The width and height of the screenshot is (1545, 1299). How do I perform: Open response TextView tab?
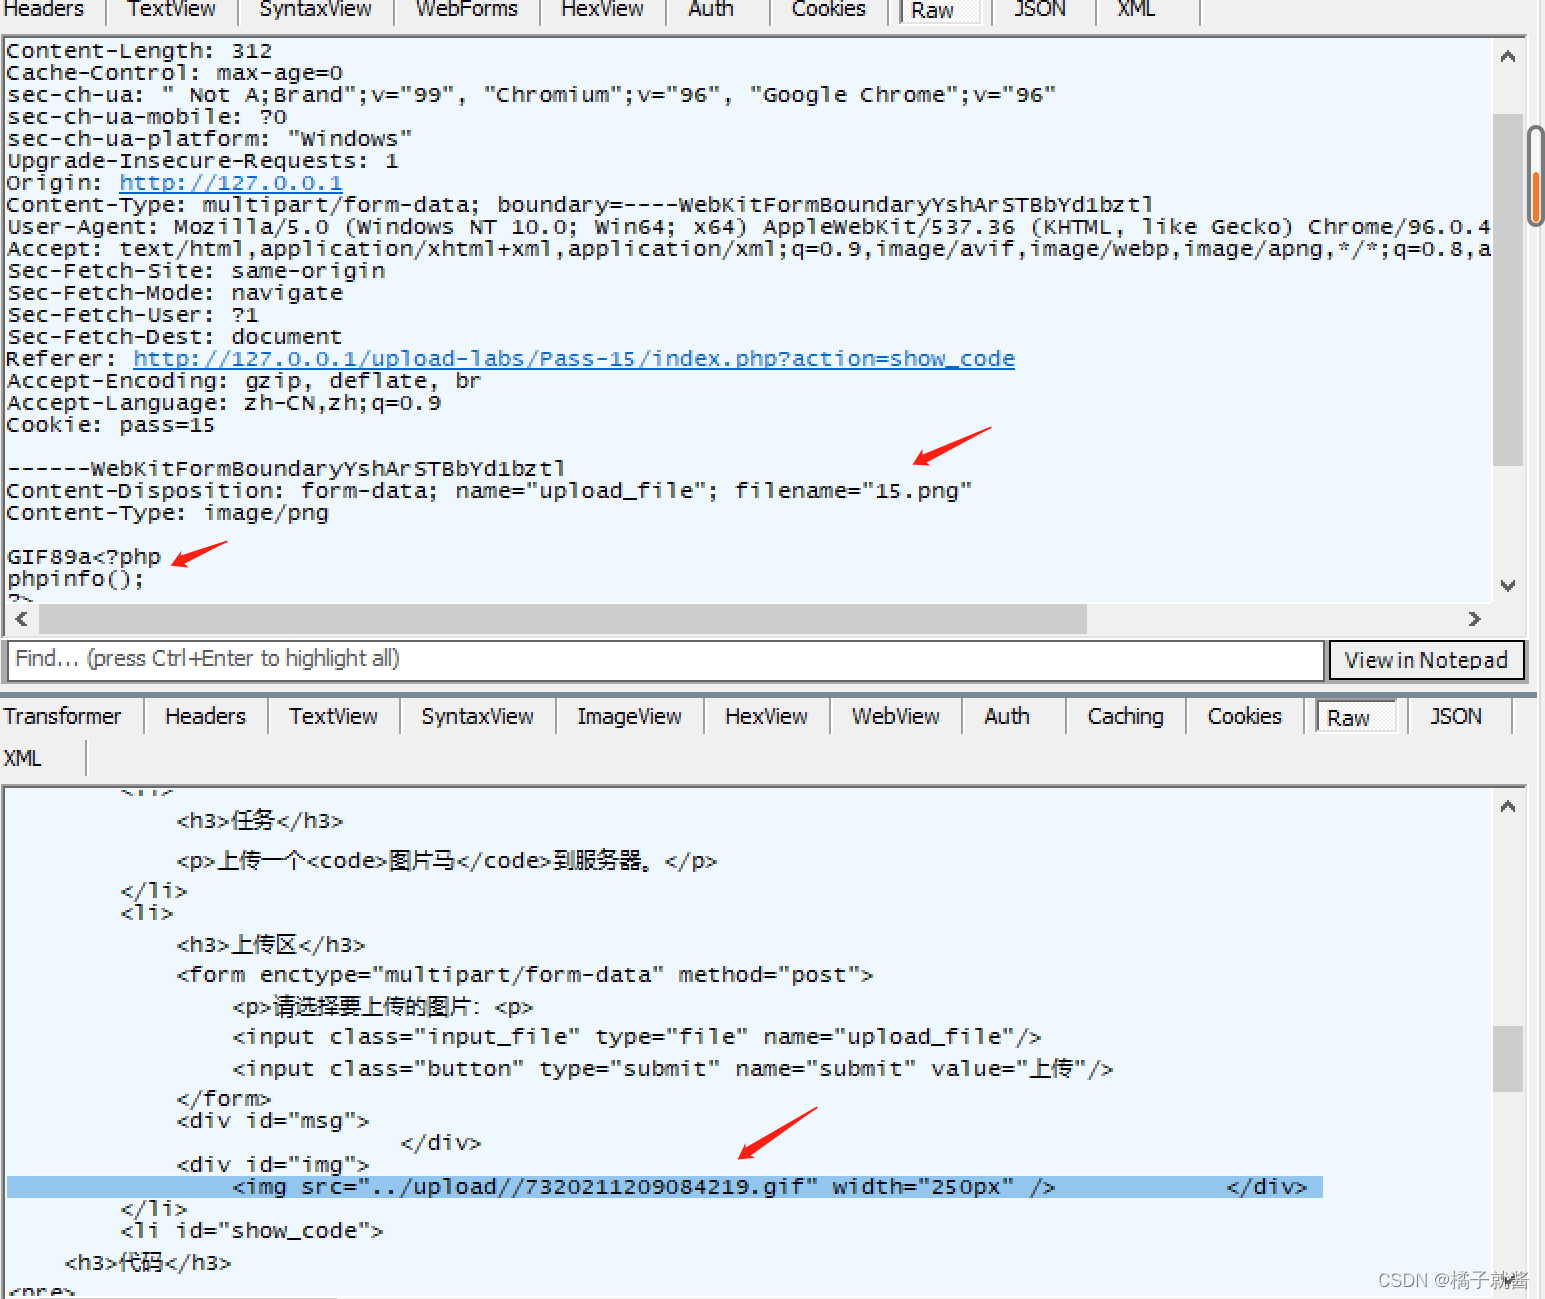333,716
